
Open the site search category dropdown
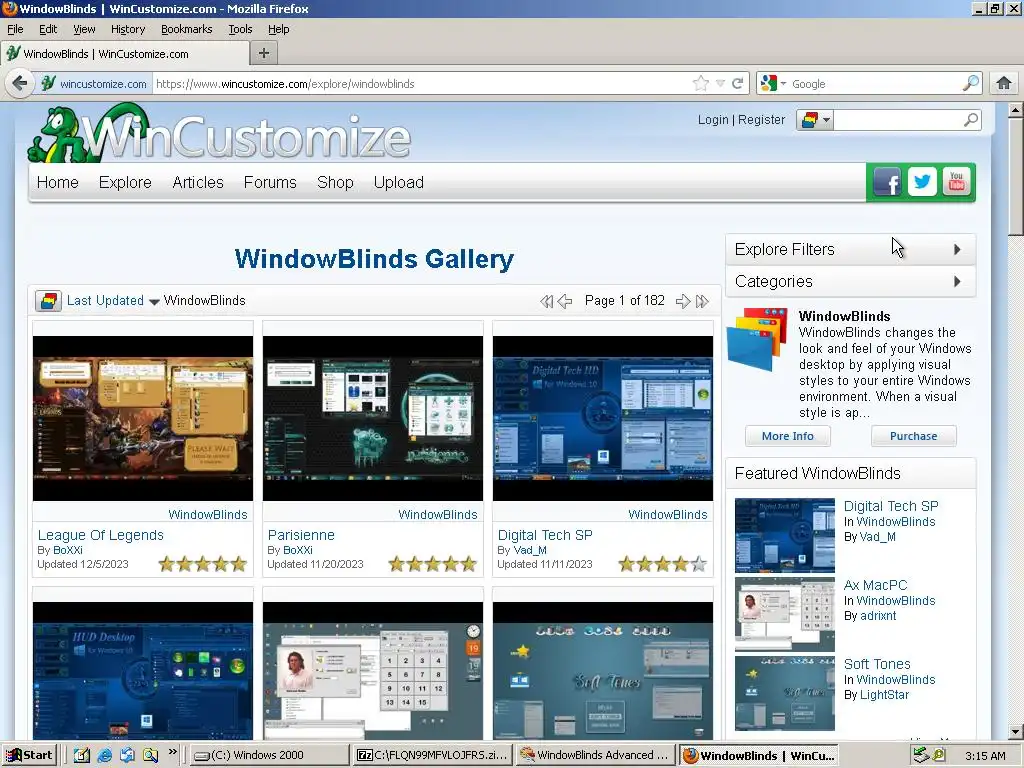click(x=814, y=120)
